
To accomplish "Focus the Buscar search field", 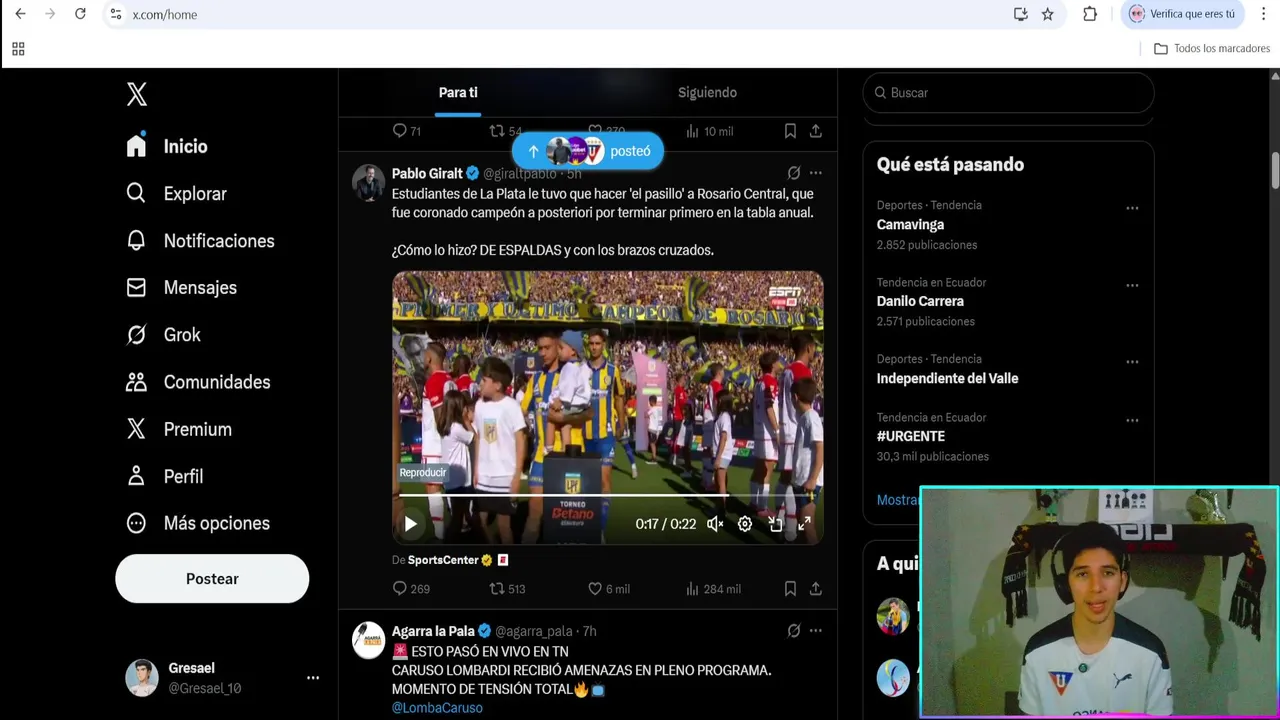I will click(1008, 92).
